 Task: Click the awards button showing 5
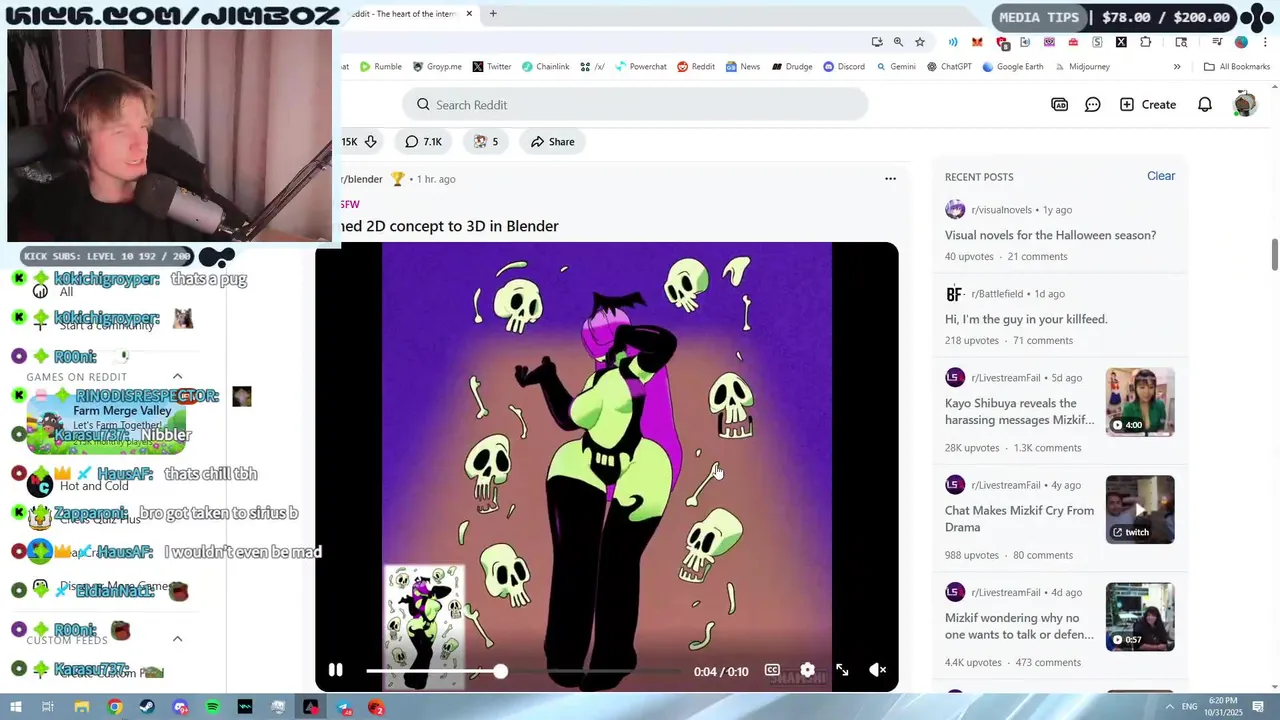(486, 141)
